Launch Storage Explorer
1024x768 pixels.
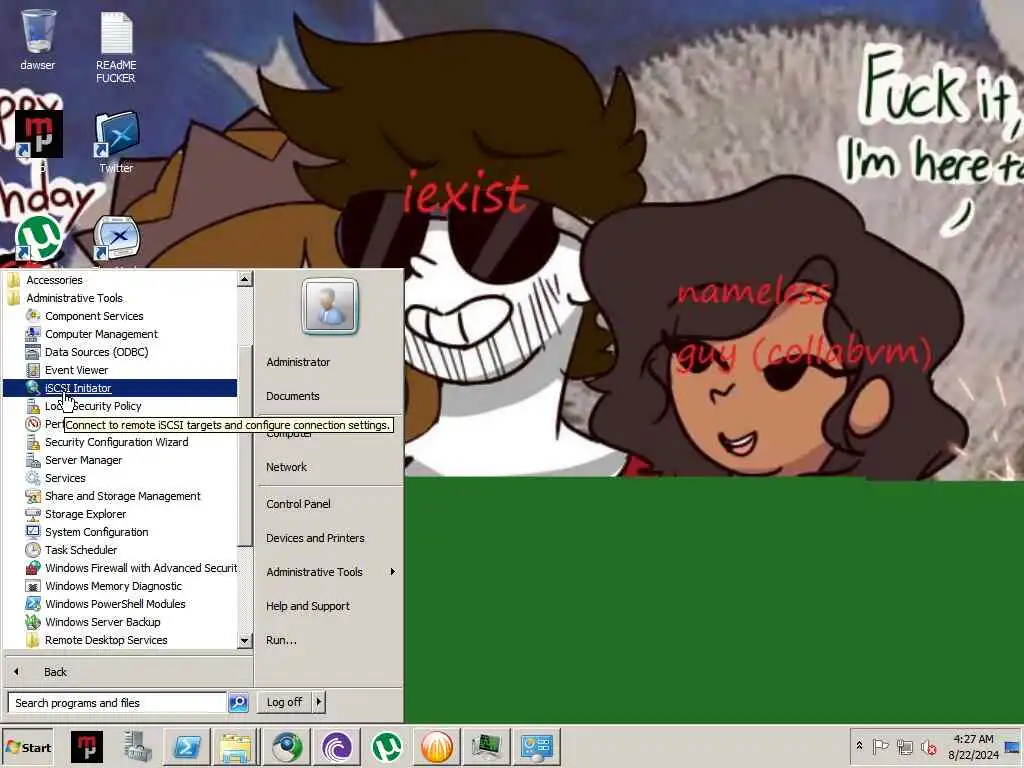click(85, 514)
